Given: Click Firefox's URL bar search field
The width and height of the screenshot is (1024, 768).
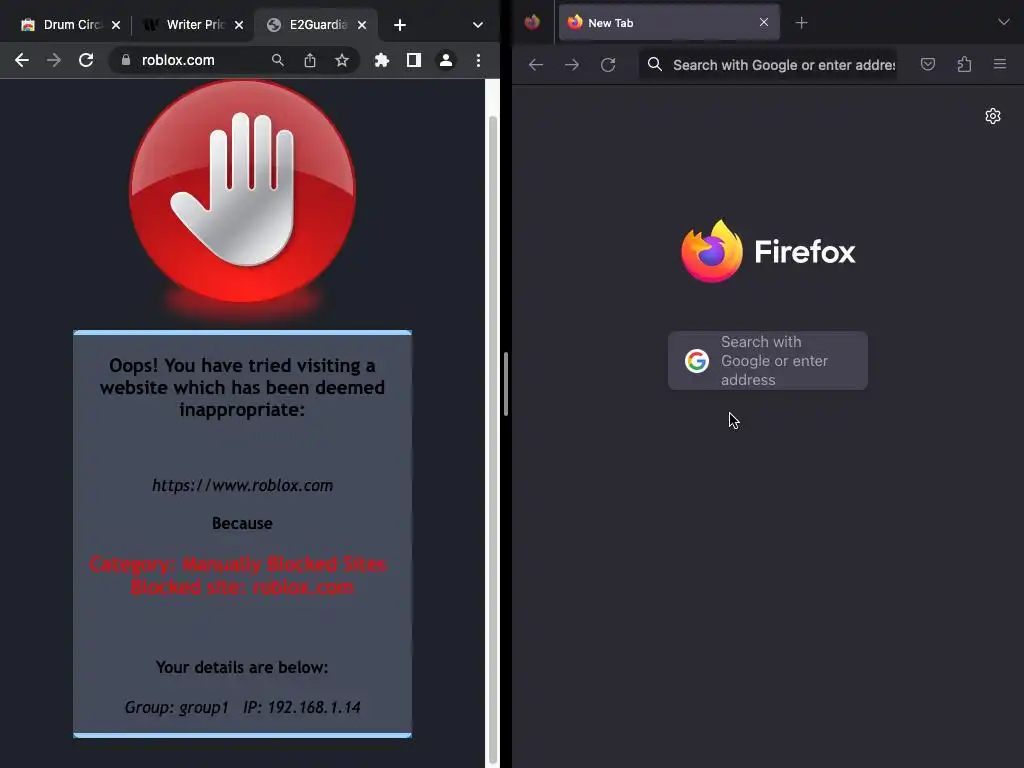Looking at the screenshot, I should coord(768,65).
